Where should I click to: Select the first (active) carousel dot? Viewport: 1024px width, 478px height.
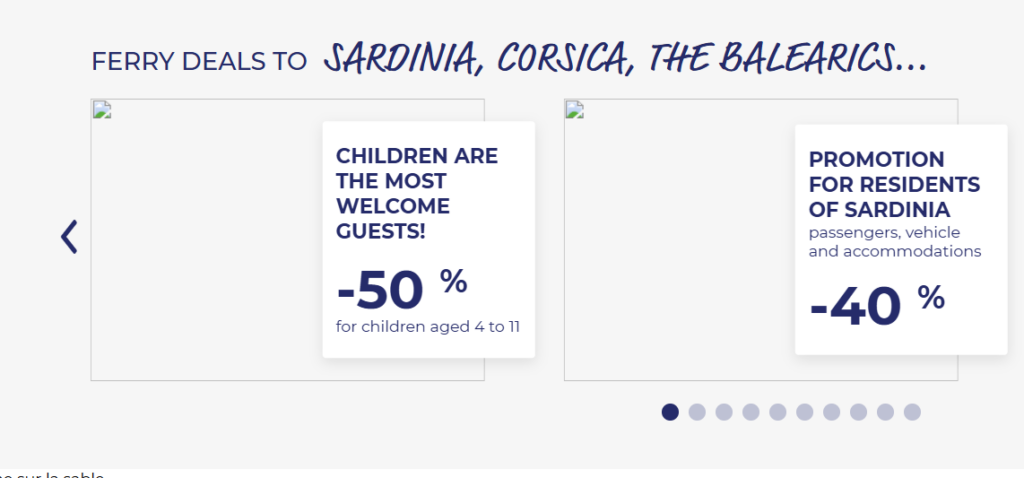670,412
